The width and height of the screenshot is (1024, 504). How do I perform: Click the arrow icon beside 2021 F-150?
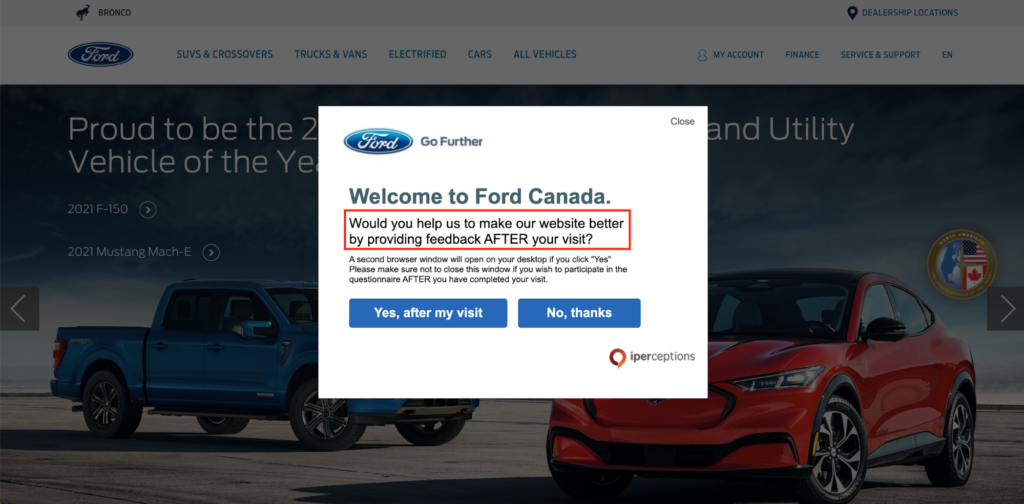(x=148, y=209)
